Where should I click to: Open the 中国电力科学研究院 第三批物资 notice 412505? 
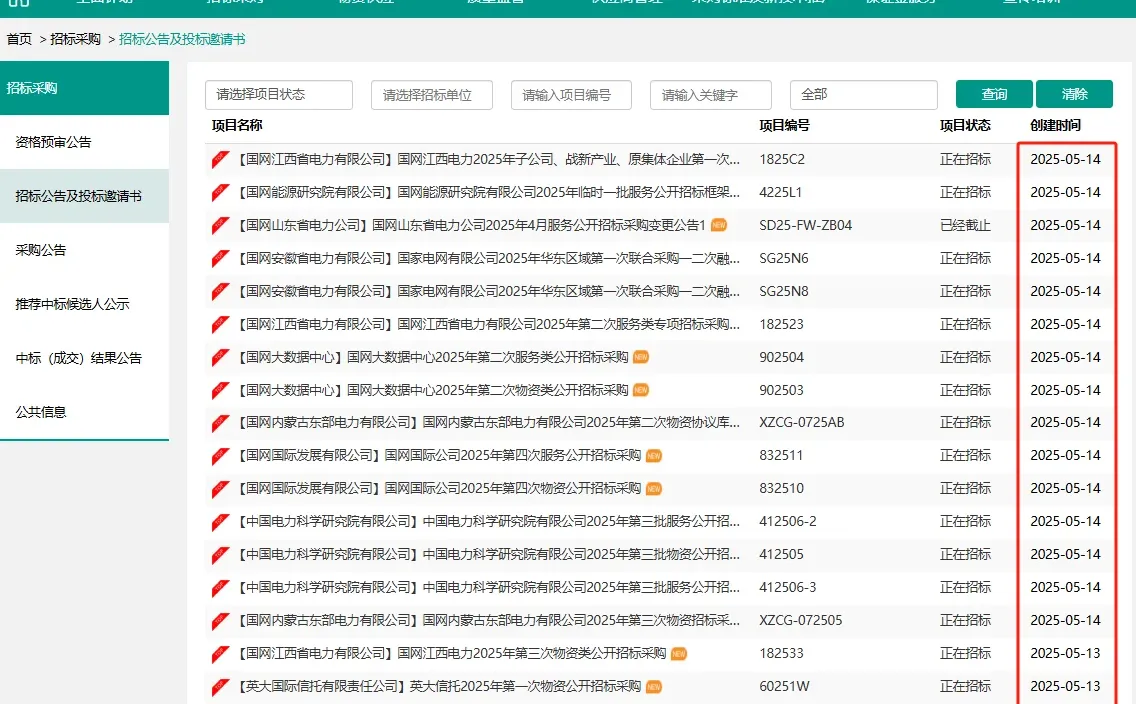tap(489, 555)
